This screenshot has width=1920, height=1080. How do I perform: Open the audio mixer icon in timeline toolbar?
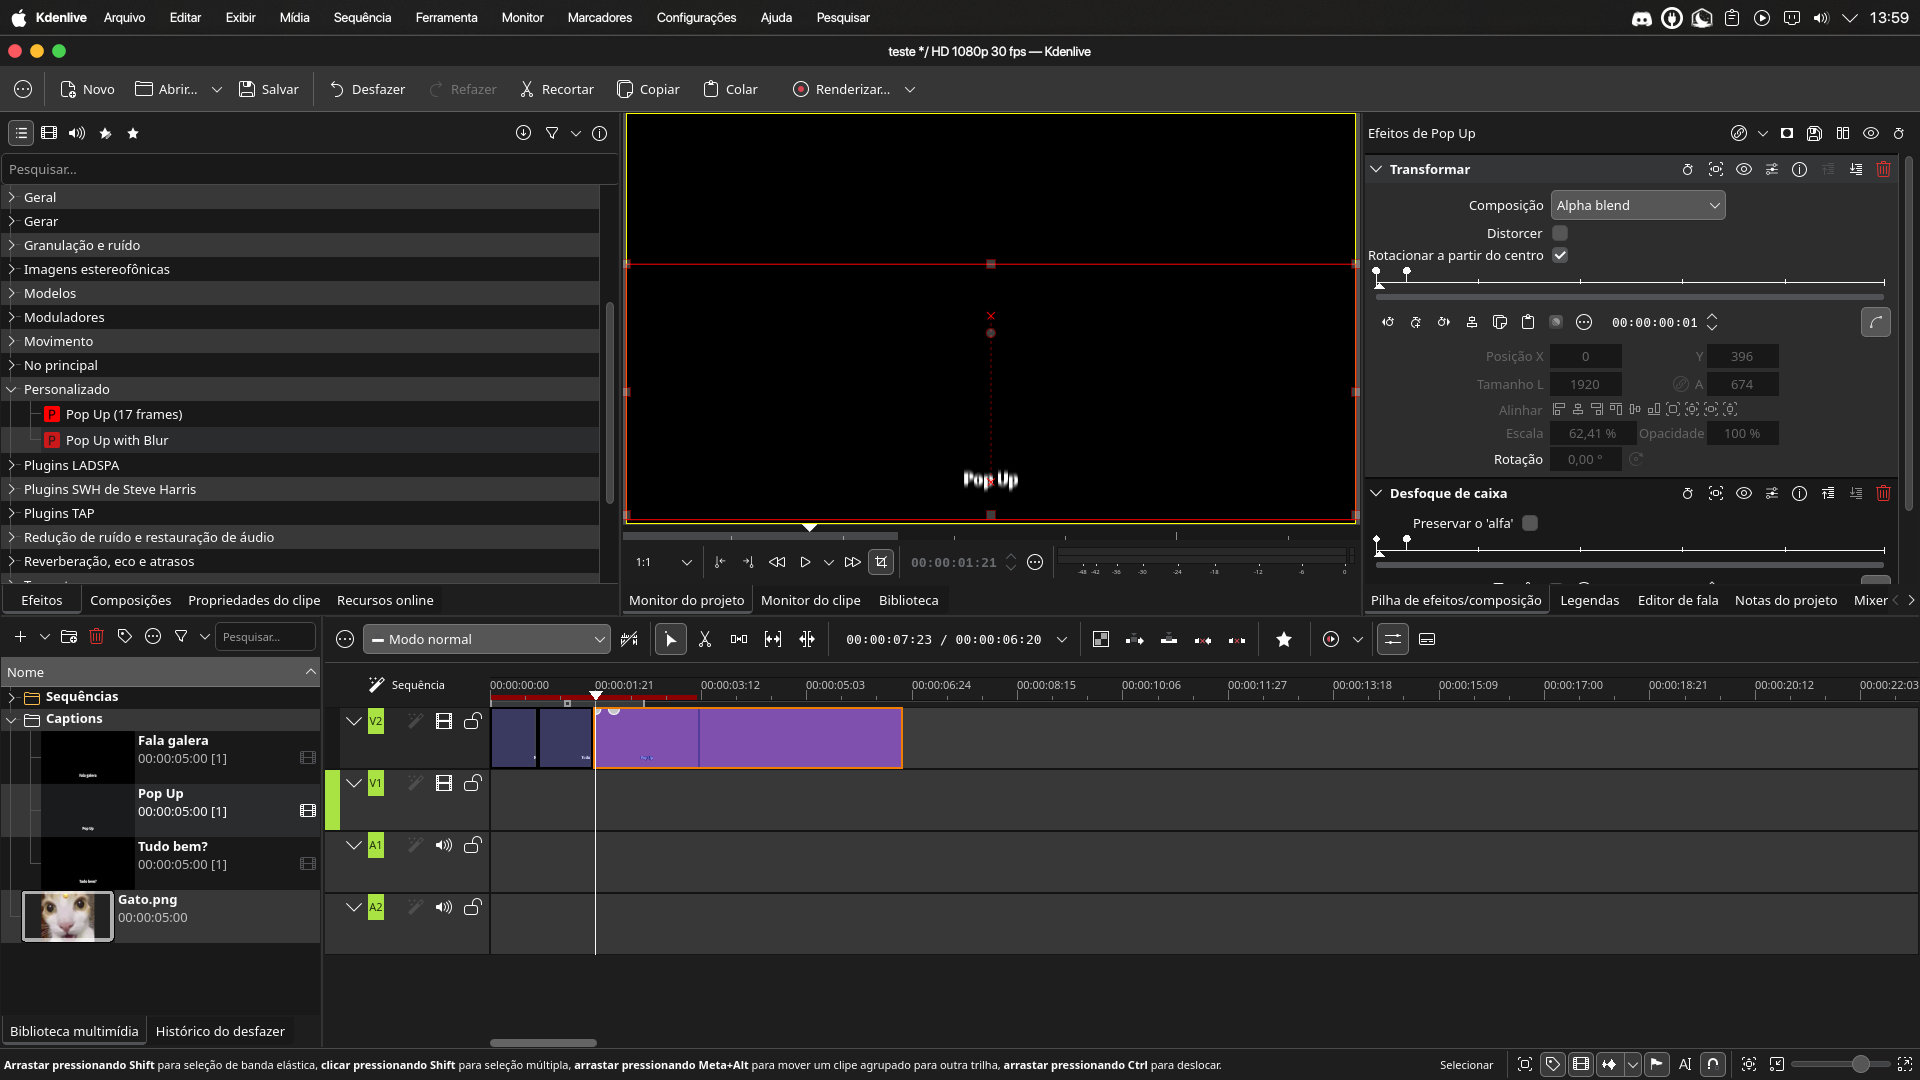point(1393,639)
